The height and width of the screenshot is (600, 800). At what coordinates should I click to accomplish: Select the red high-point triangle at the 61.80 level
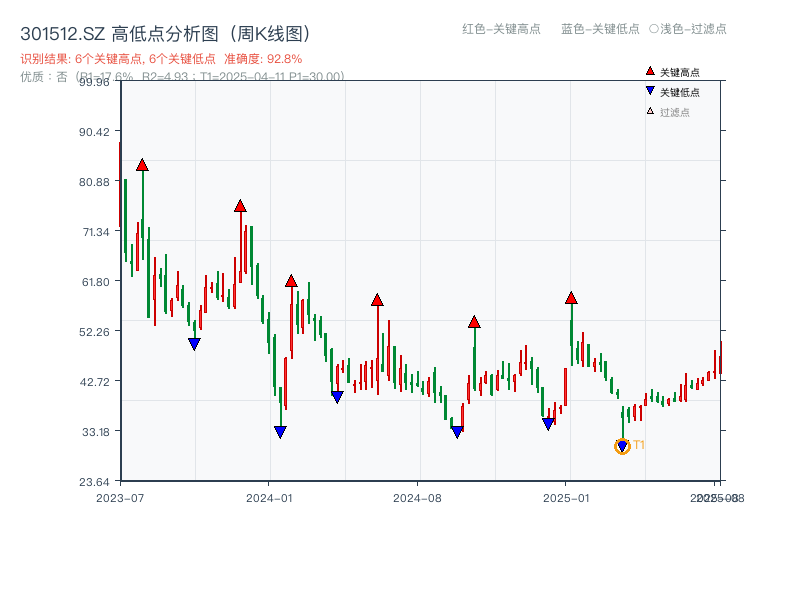click(290, 280)
